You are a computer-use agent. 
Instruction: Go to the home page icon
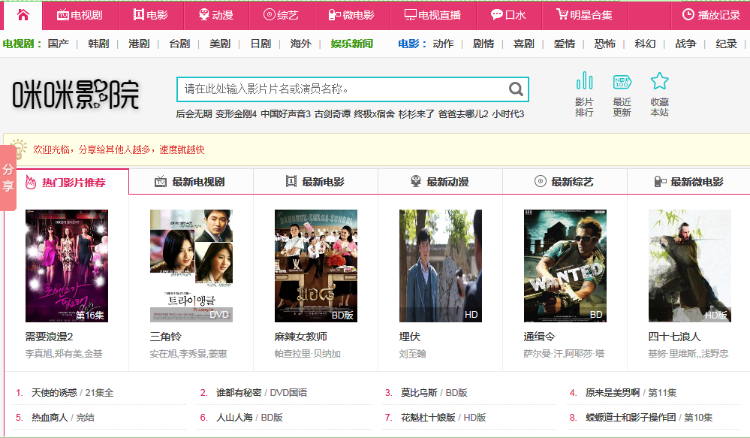pyautogui.click(x=22, y=15)
